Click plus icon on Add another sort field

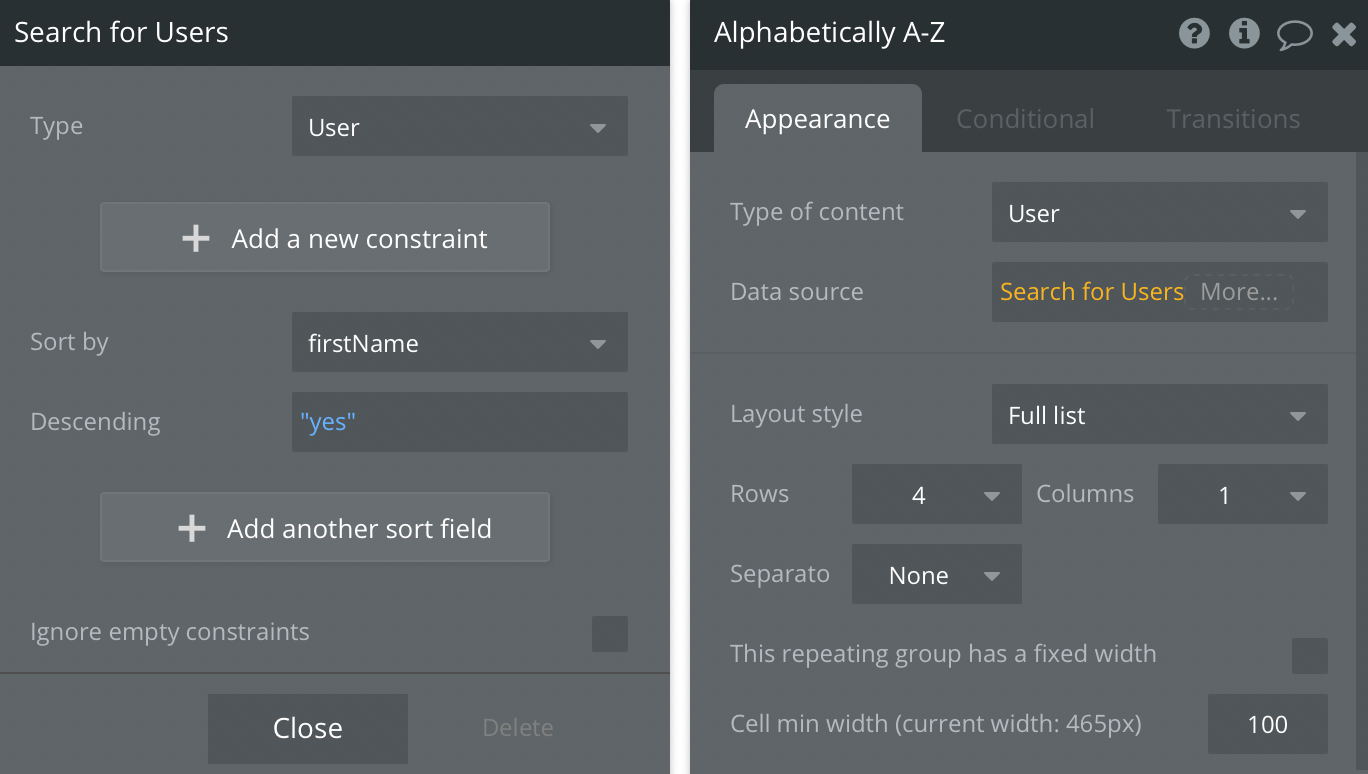(x=191, y=528)
